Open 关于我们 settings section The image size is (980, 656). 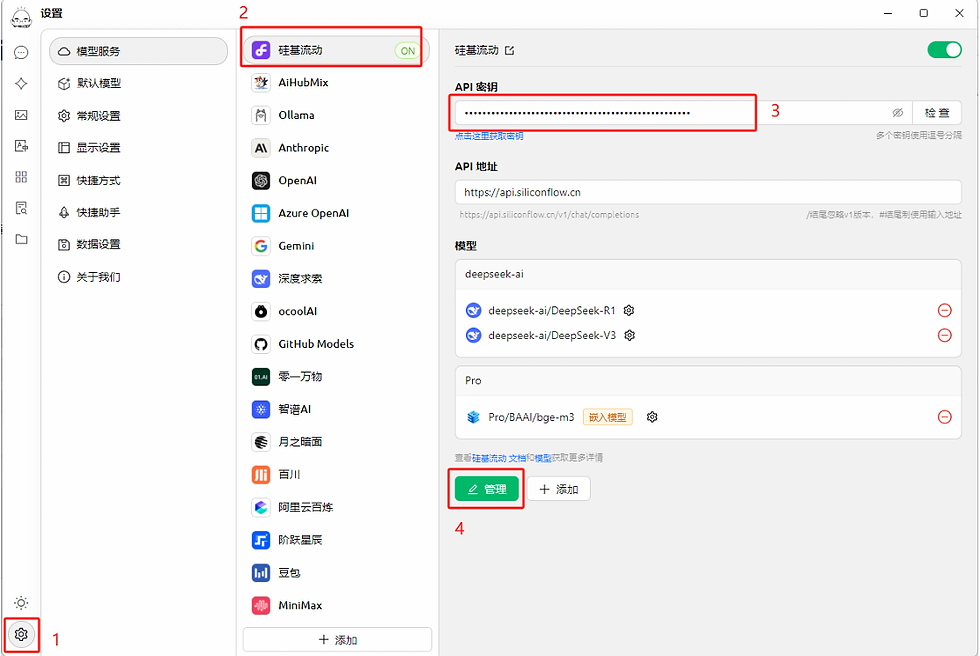[x=138, y=277]
